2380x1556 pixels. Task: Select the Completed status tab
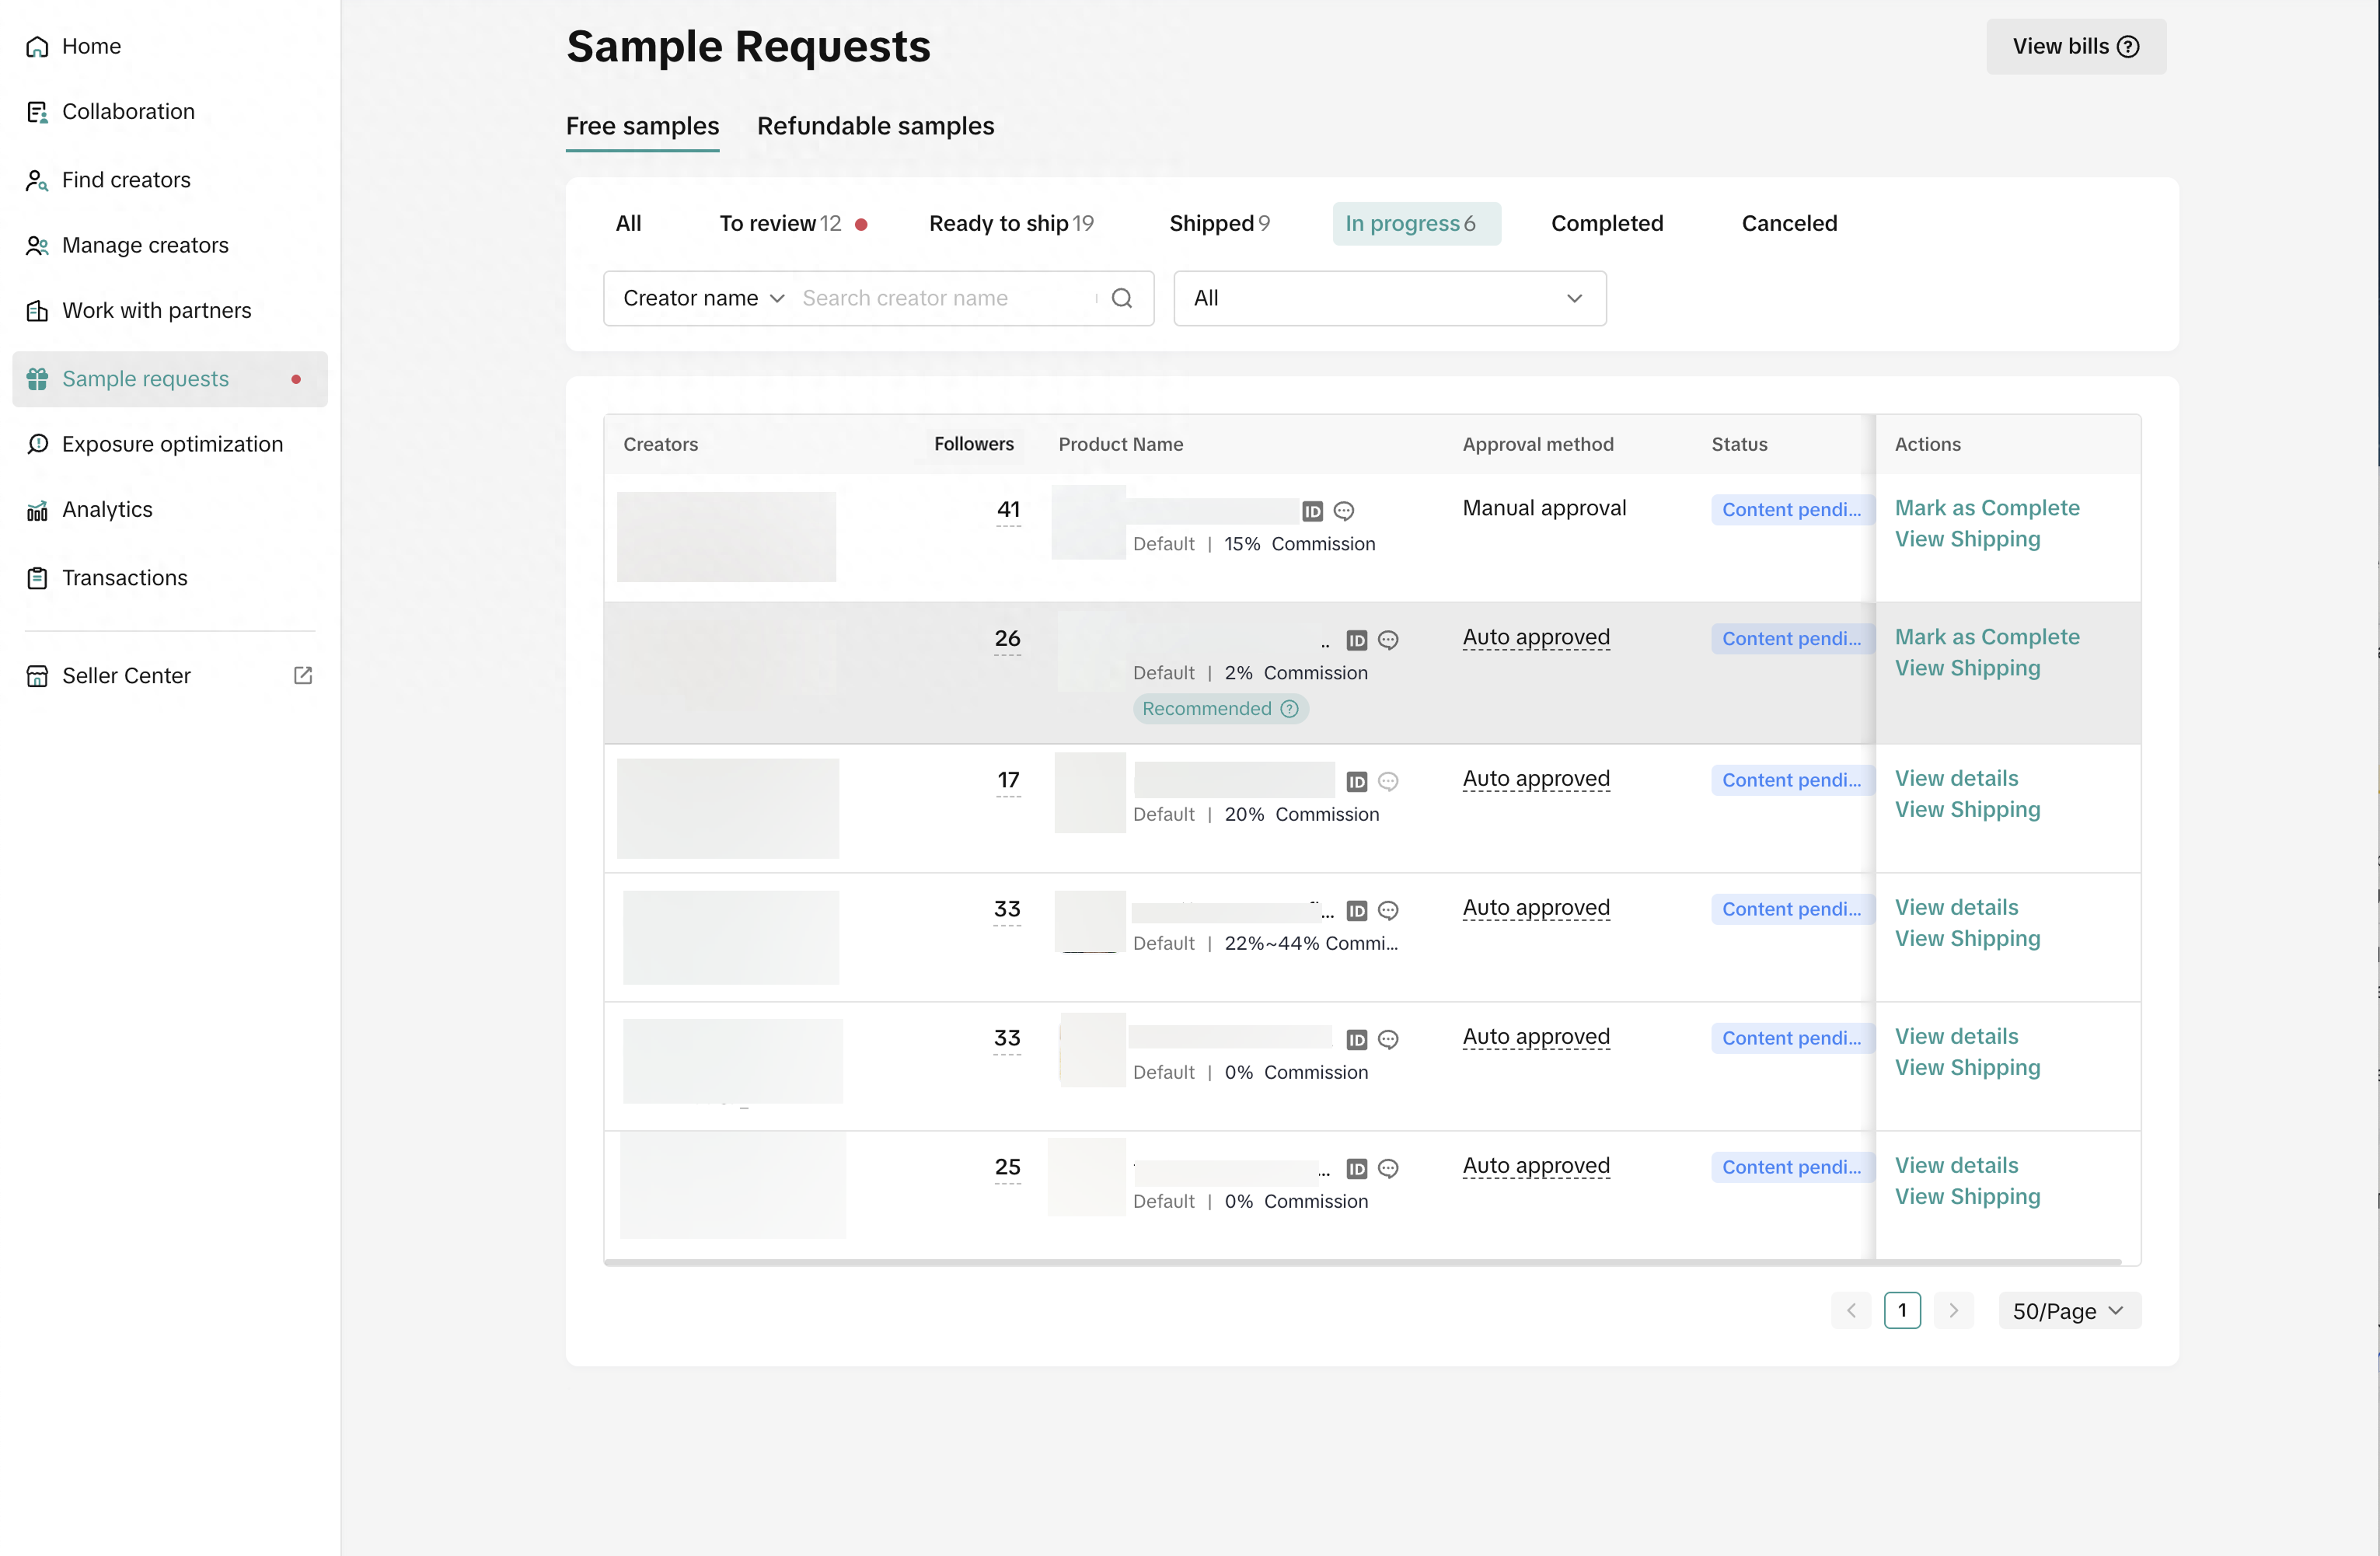click(1607, 223)
